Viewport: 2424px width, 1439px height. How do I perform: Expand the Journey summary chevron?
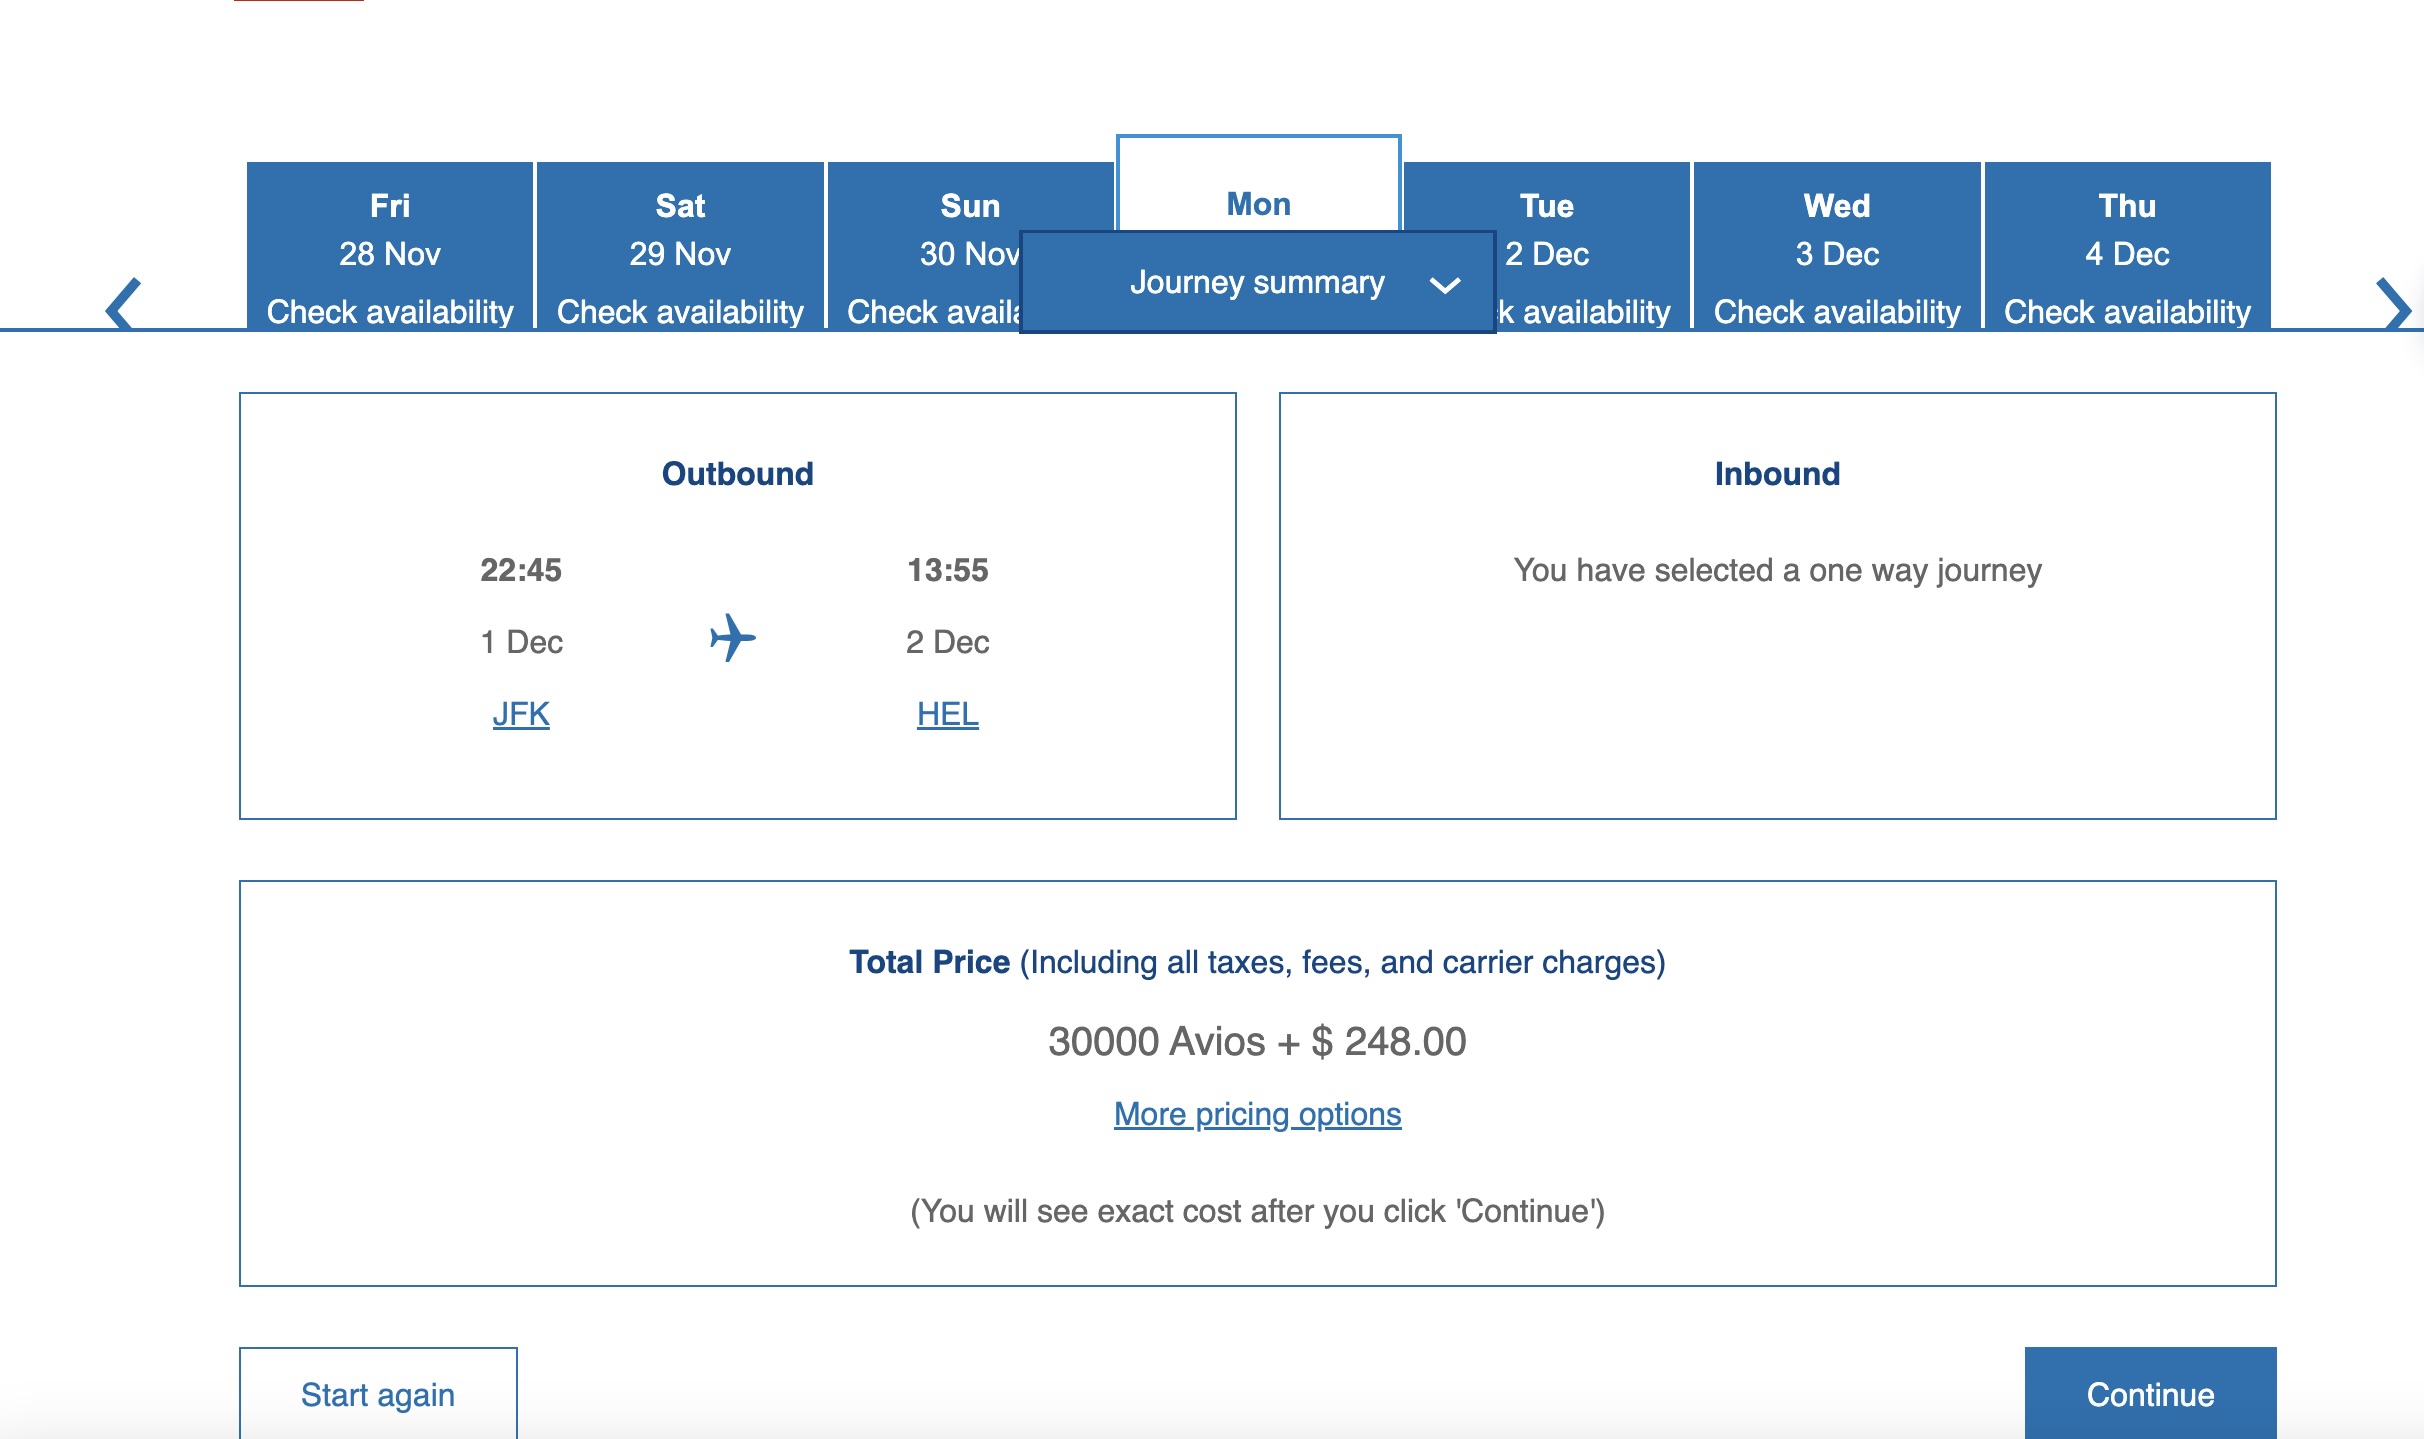[x=1444, y=285]
